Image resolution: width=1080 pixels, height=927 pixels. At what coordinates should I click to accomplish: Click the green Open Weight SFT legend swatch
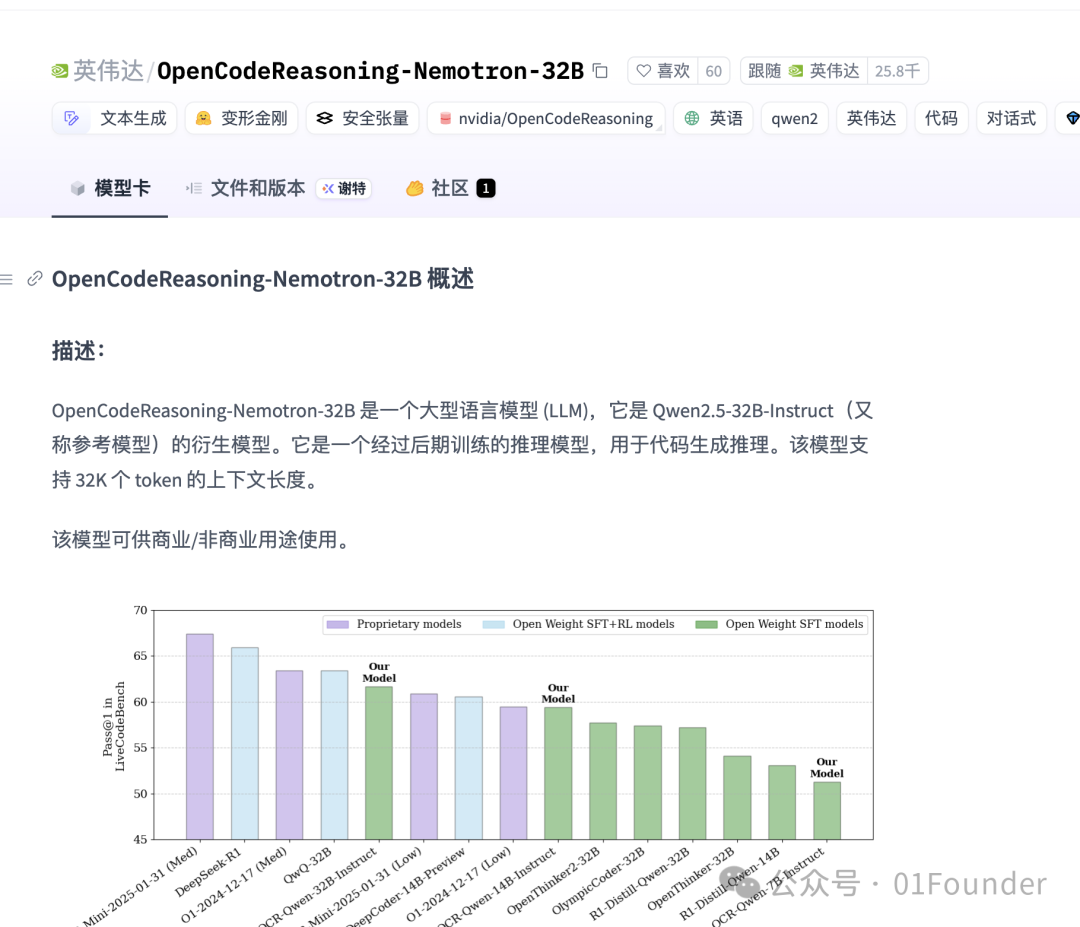click(706, 624)
